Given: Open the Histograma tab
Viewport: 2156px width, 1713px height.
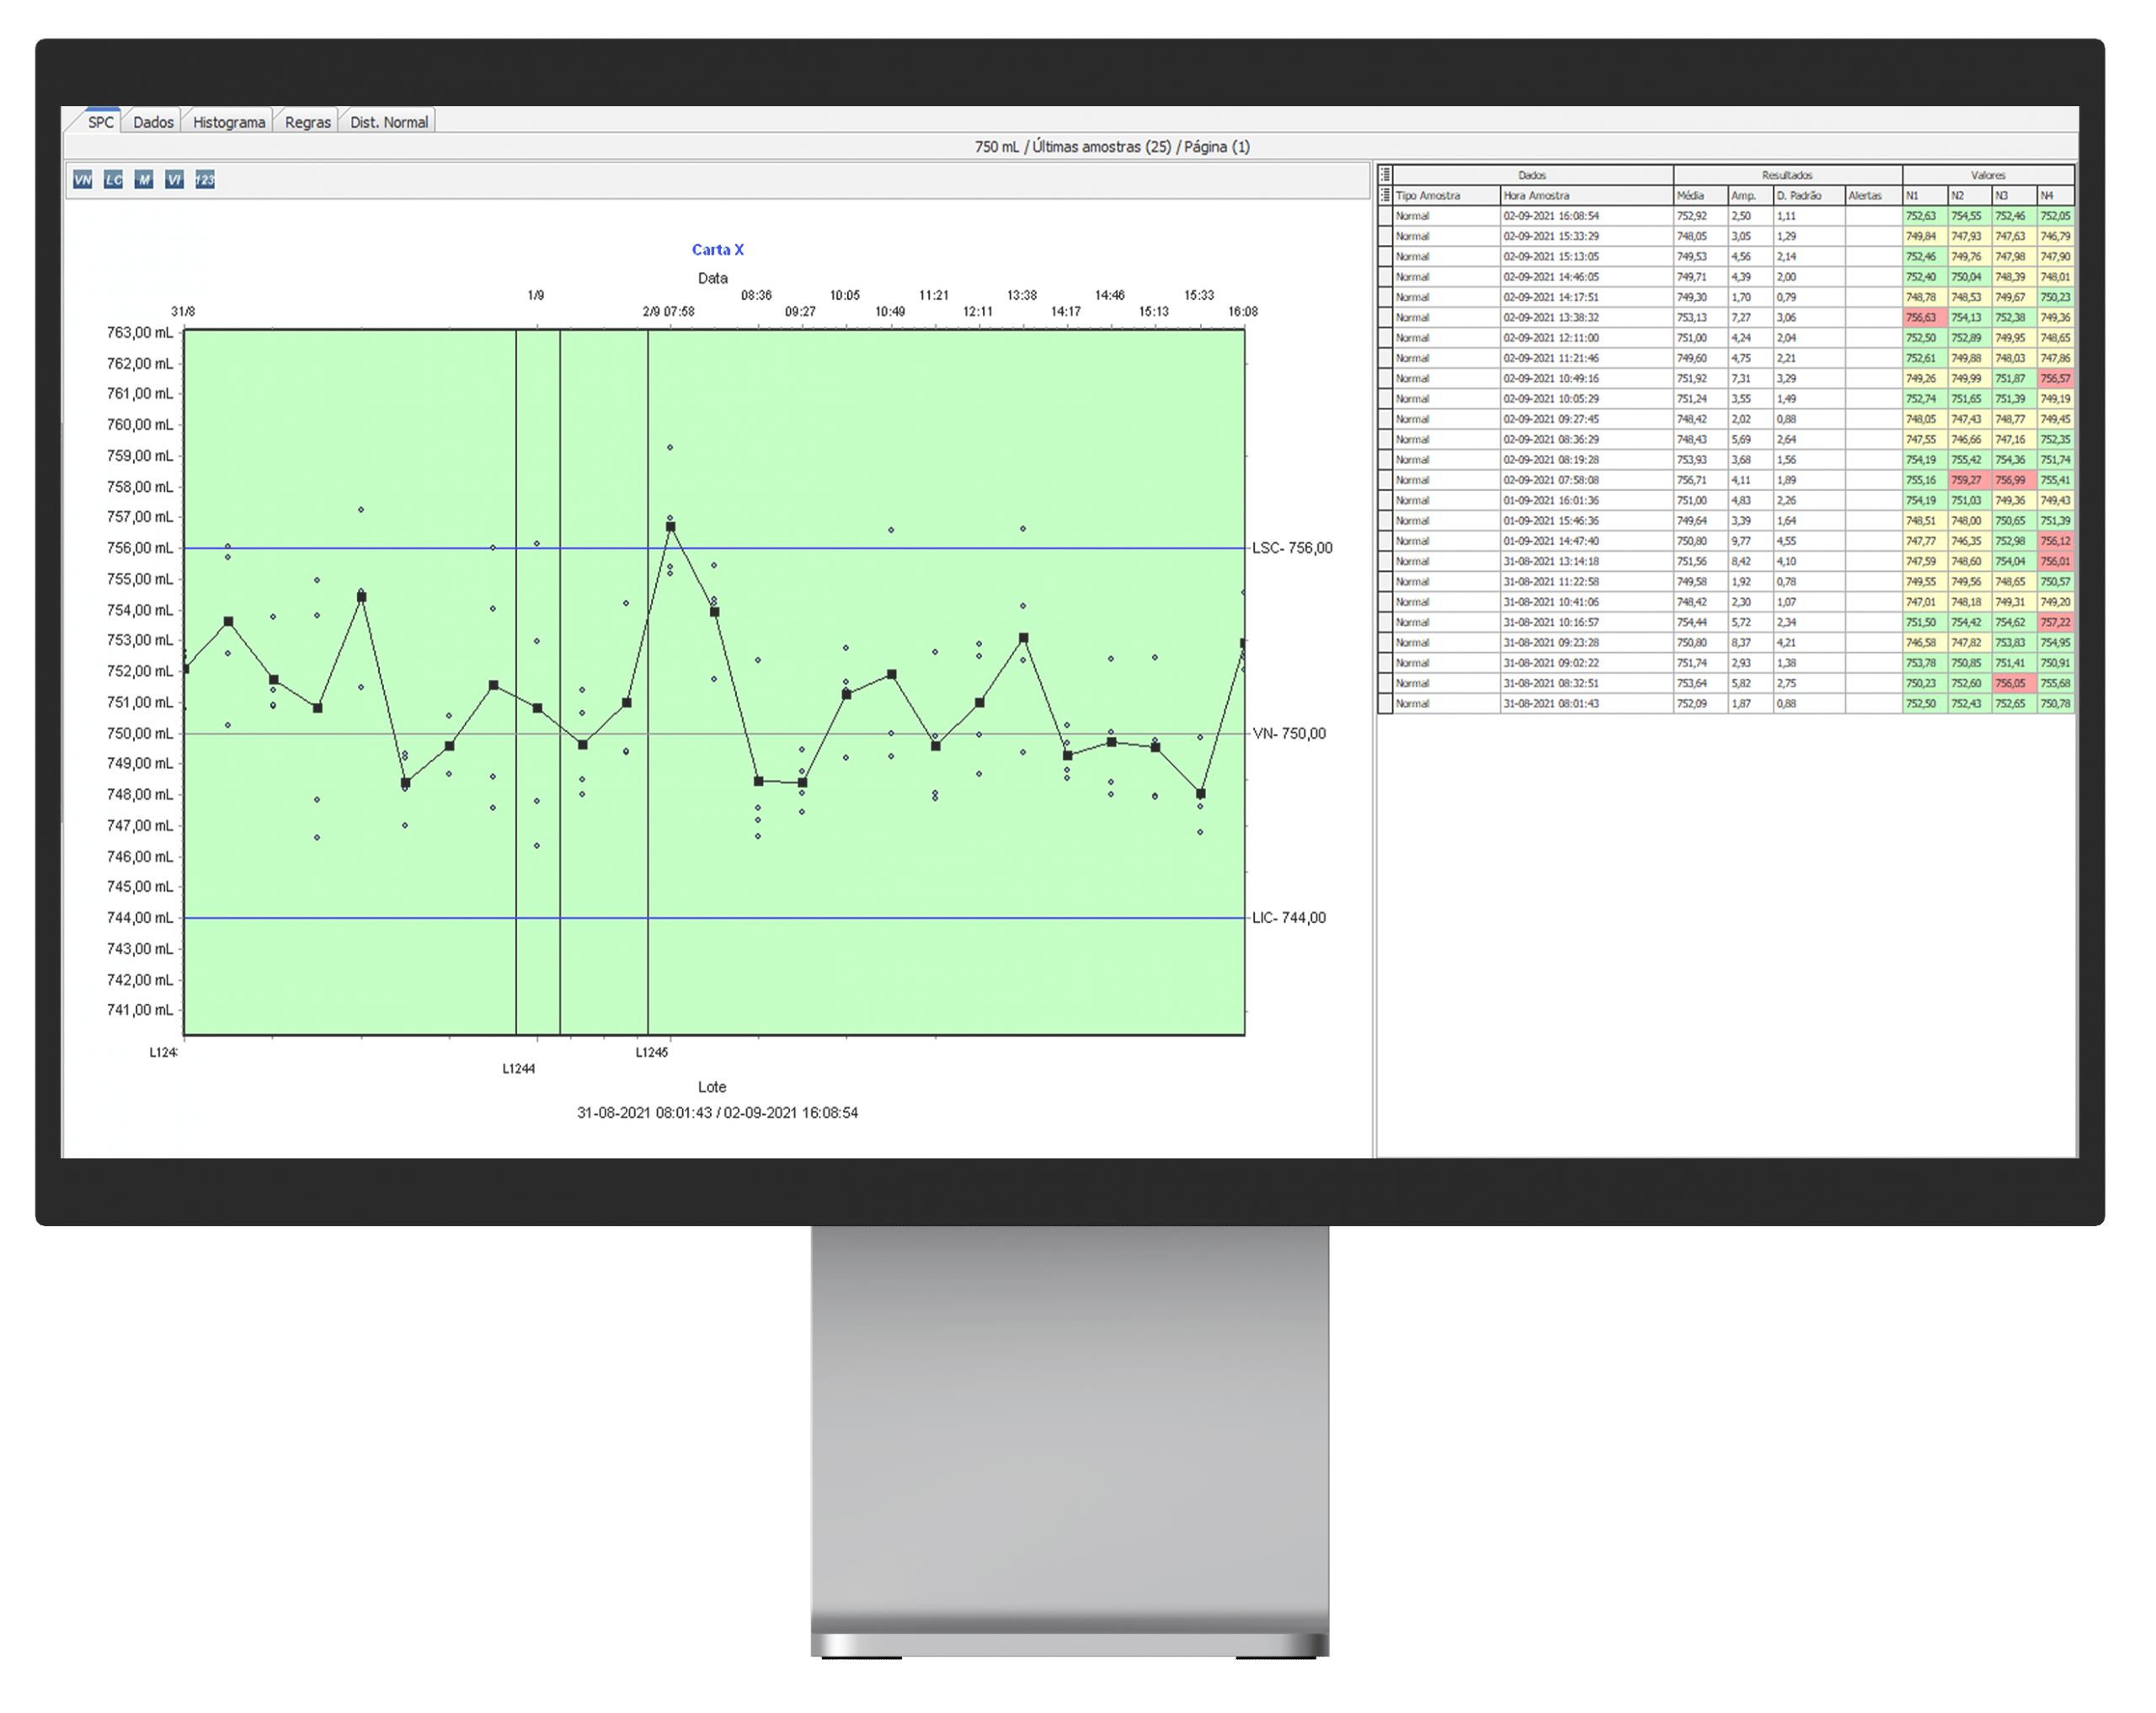Looking at the screenshot, I should click(x=229, y=122).
